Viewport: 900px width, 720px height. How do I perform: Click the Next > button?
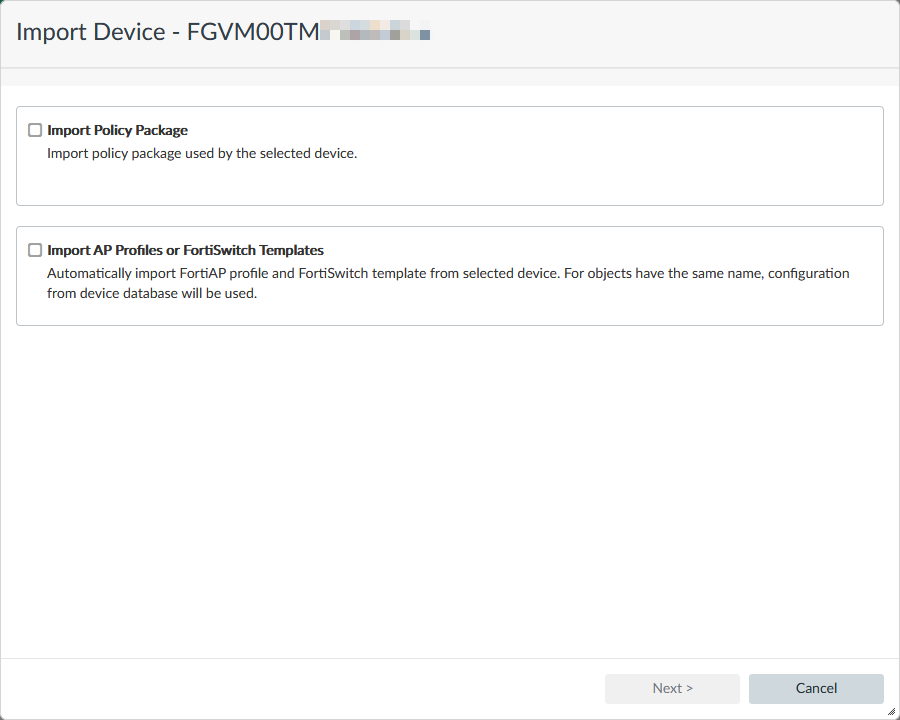[672, 688]
